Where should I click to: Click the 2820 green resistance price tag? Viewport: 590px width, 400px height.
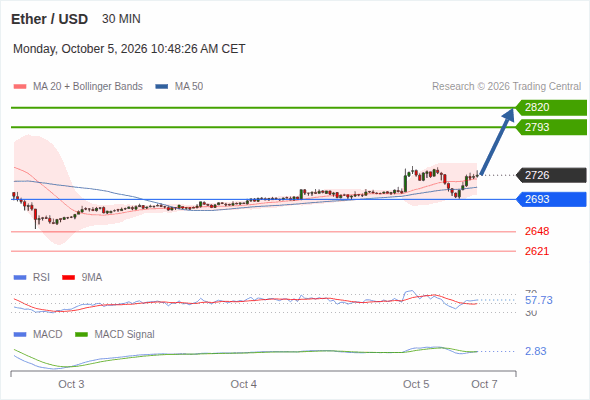(x=551, y=108)
